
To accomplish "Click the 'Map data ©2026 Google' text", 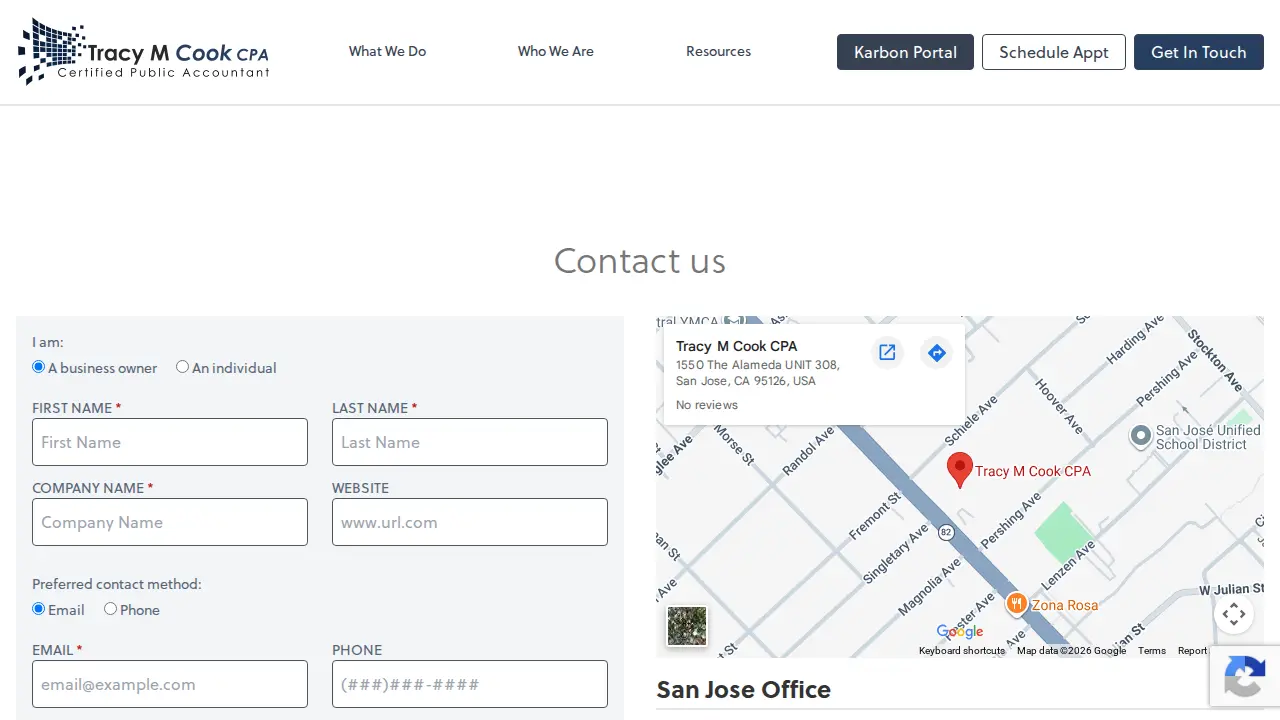I will coord(1072,651).
